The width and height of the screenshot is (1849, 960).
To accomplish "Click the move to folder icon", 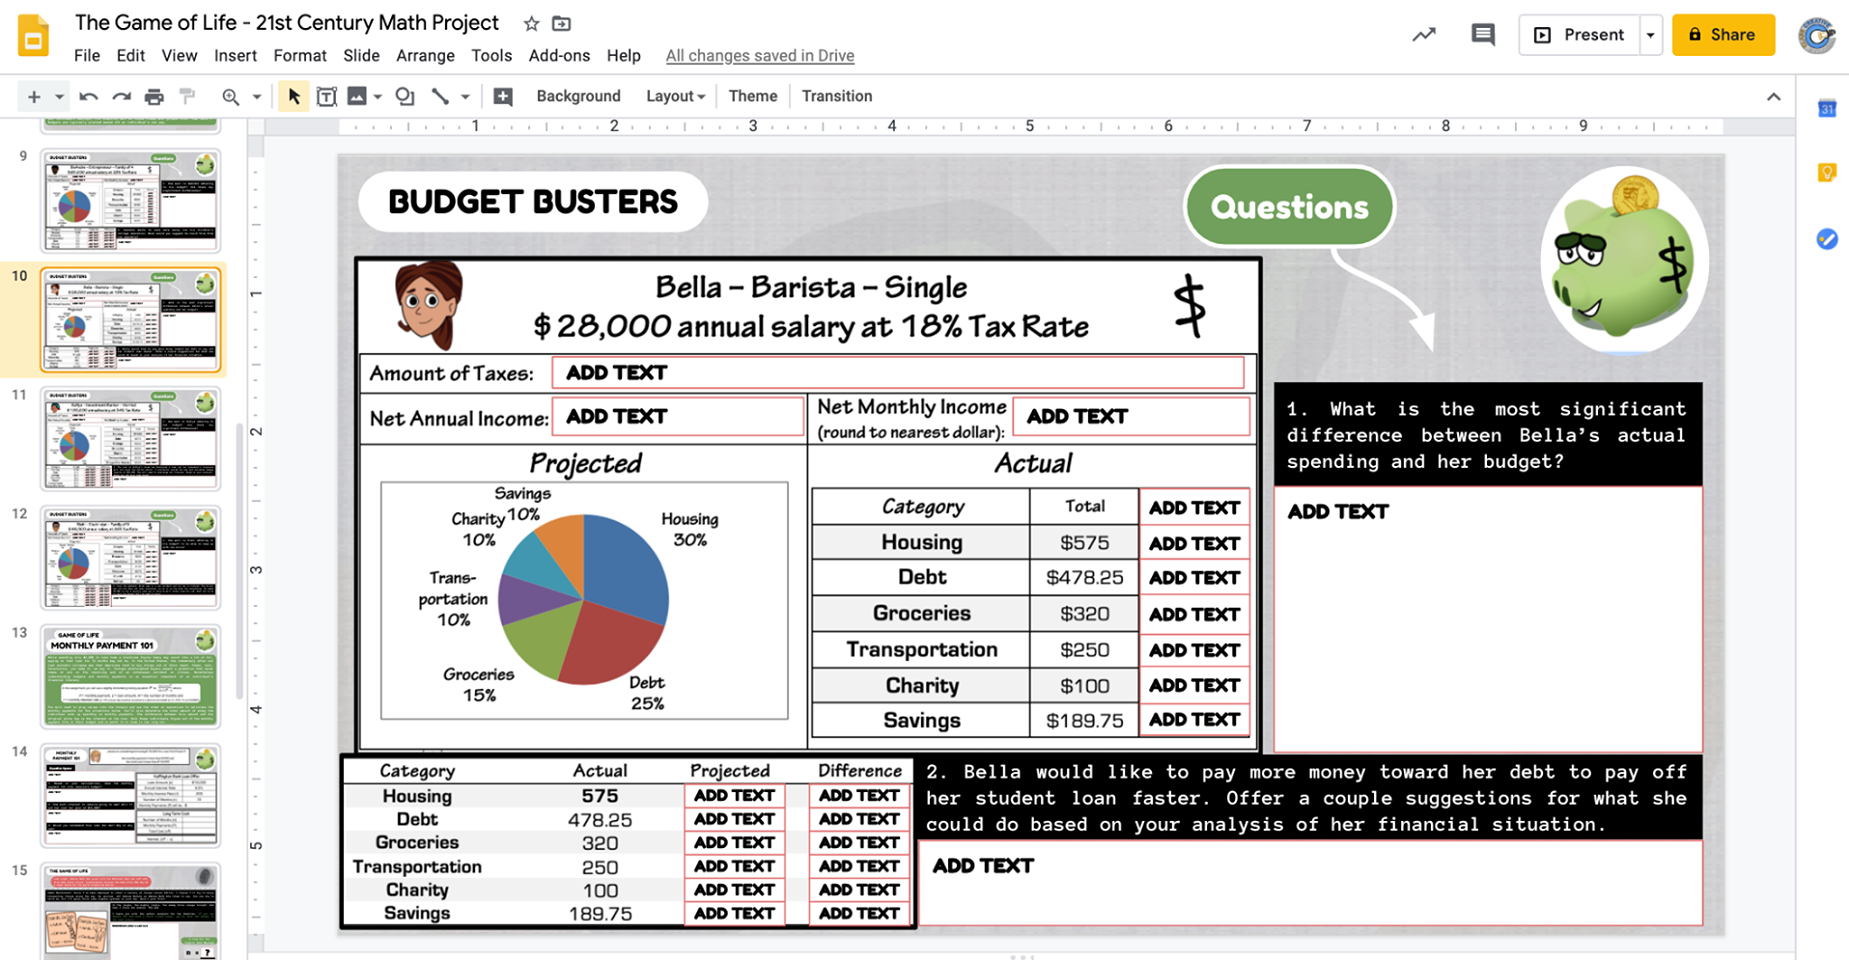I will 562,23.
